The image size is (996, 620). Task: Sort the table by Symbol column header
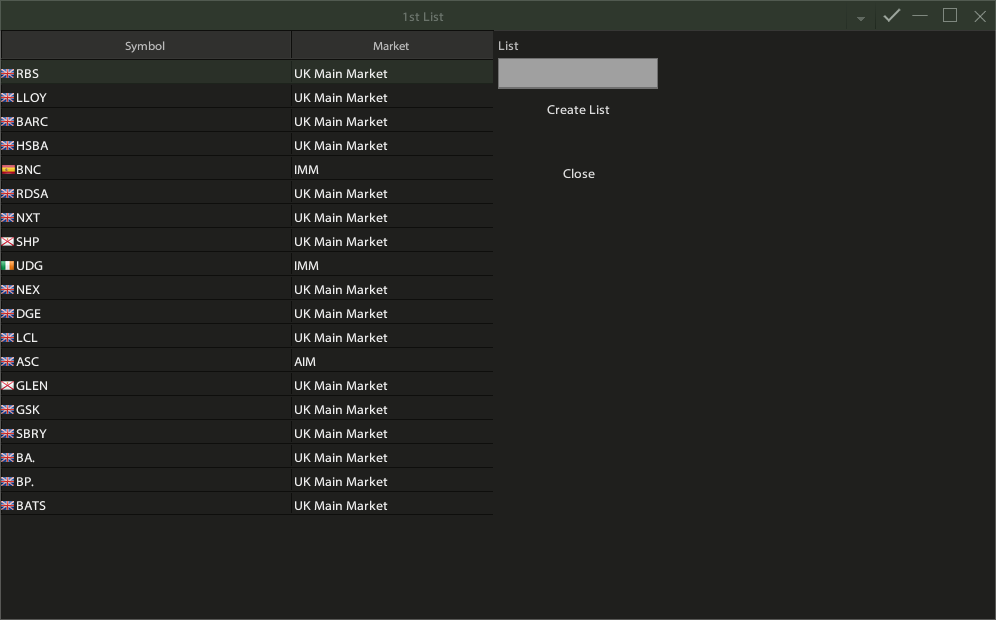click(x=145, y=46)
